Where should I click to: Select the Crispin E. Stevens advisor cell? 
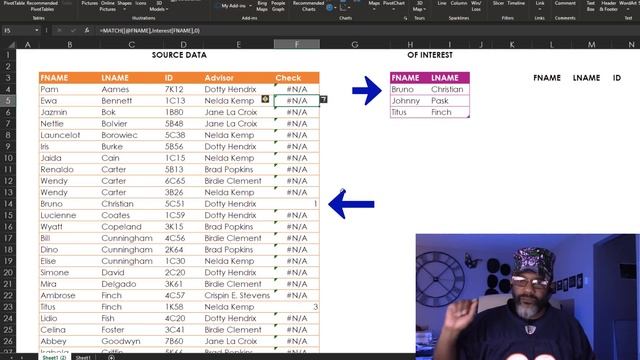[x=238, y=295]
